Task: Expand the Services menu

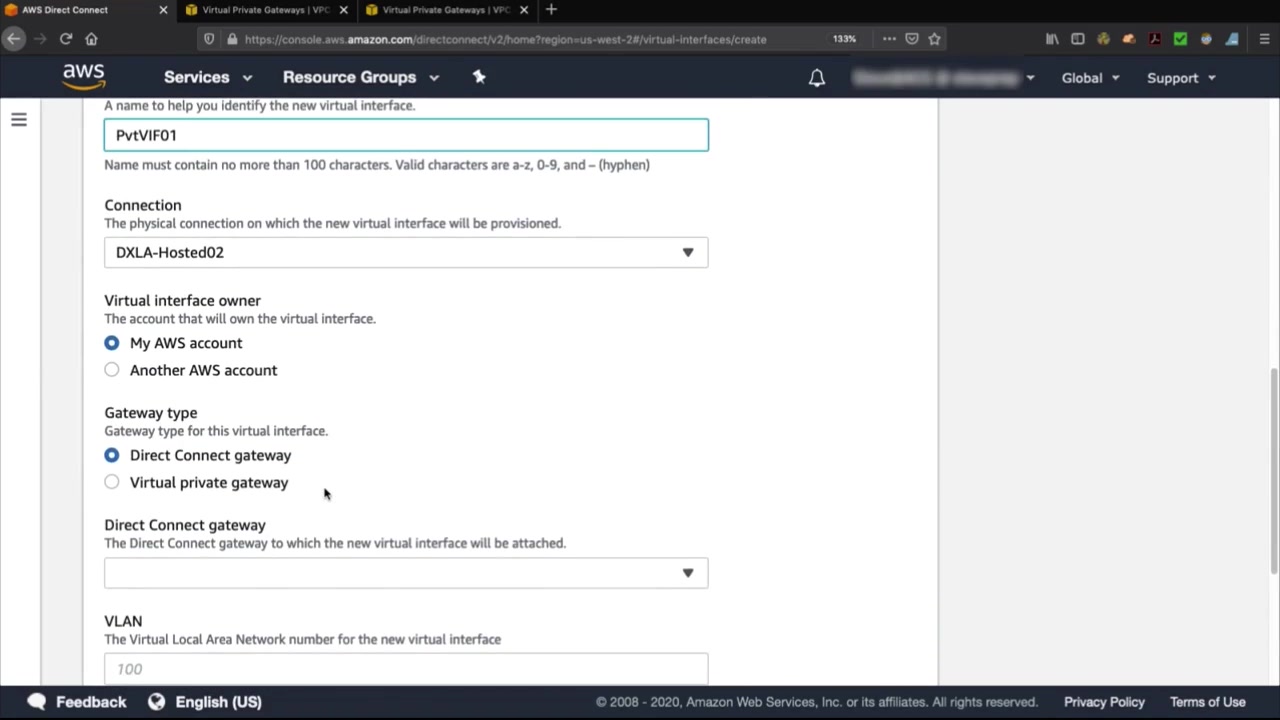Action: pyautogui.click(x=208, y=77)
